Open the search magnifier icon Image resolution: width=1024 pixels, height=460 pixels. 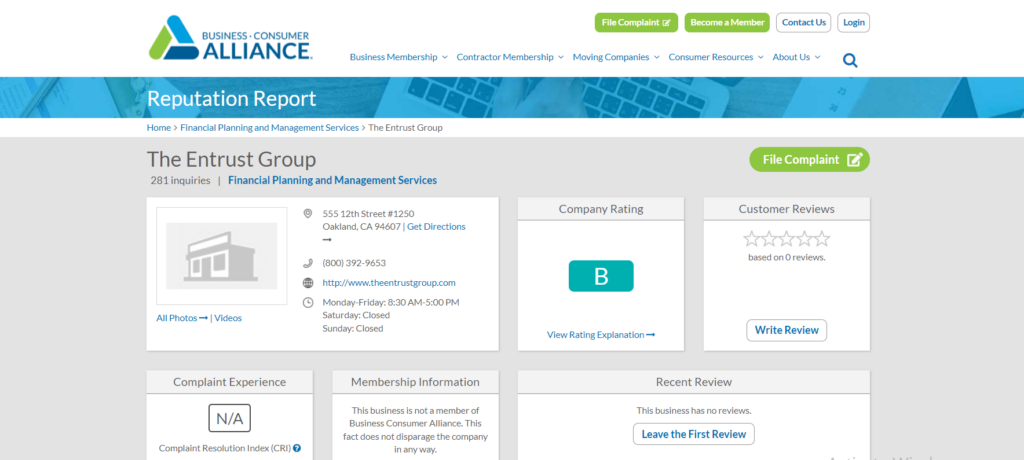[x=850, y=61]
